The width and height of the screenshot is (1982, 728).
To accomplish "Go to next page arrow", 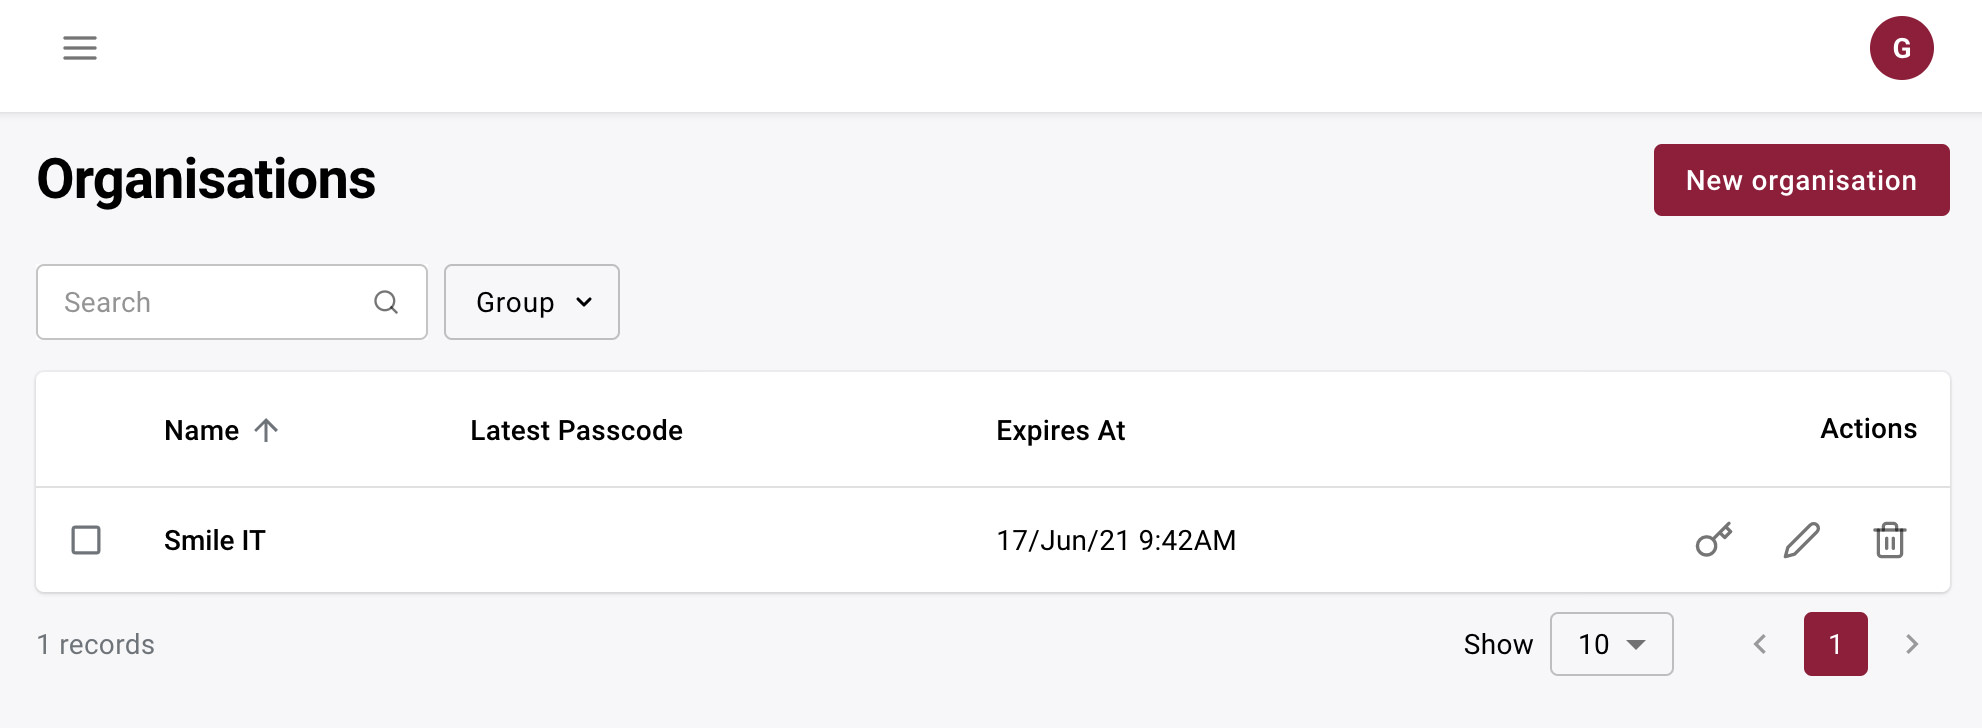I will 1912,644.
